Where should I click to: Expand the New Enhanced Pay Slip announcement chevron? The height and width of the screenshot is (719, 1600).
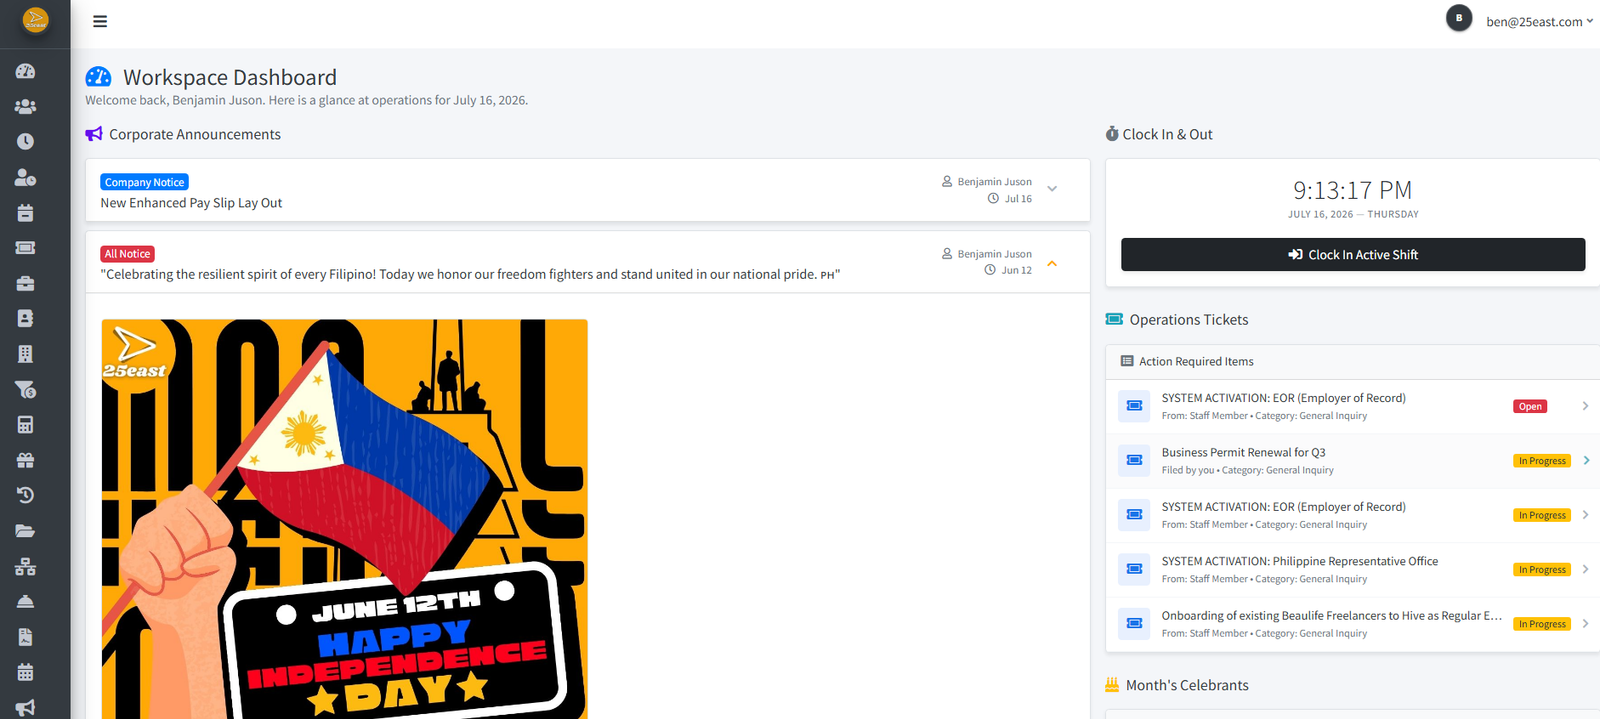point(1052,189)
